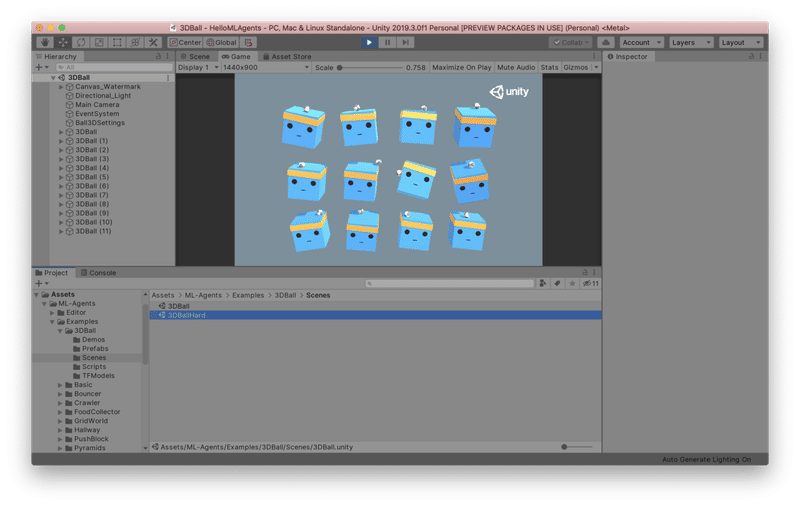Viewport: 800px width, 507px height.
Task: Open the Layout dropdown
Action: [741, 42]
